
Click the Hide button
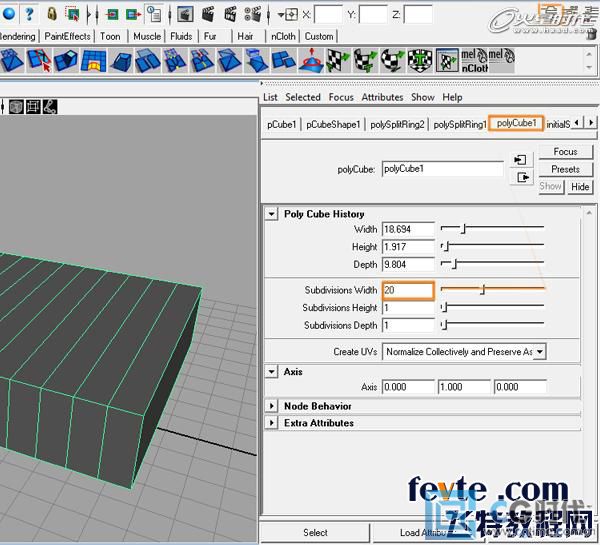[580, 187]
